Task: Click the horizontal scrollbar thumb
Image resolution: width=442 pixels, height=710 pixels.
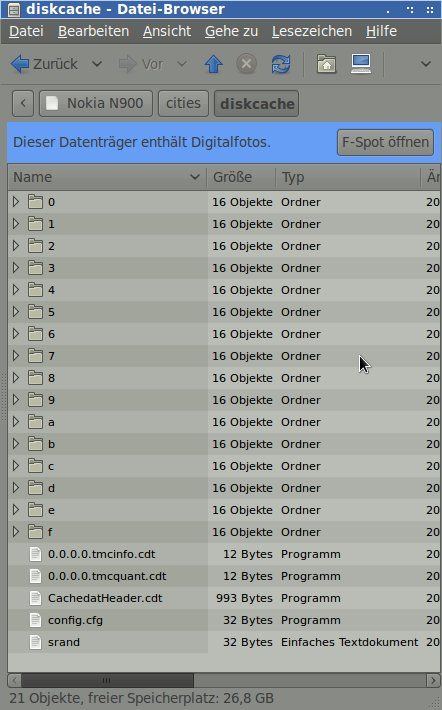Action: tap(107, 680)
